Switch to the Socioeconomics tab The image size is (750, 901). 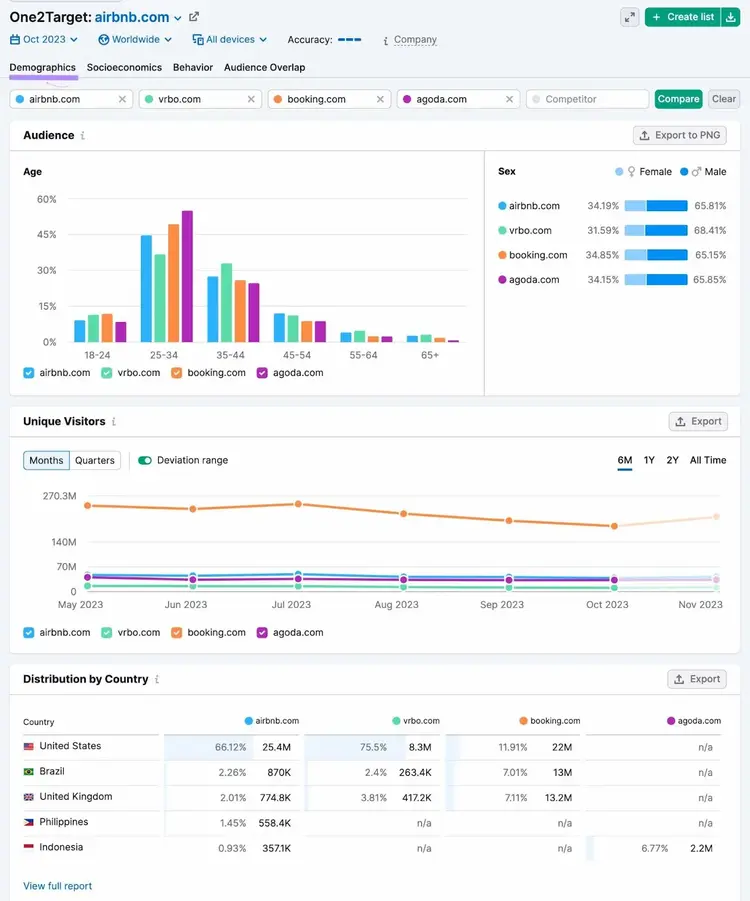pyautogui.click(x=124, y=67)
